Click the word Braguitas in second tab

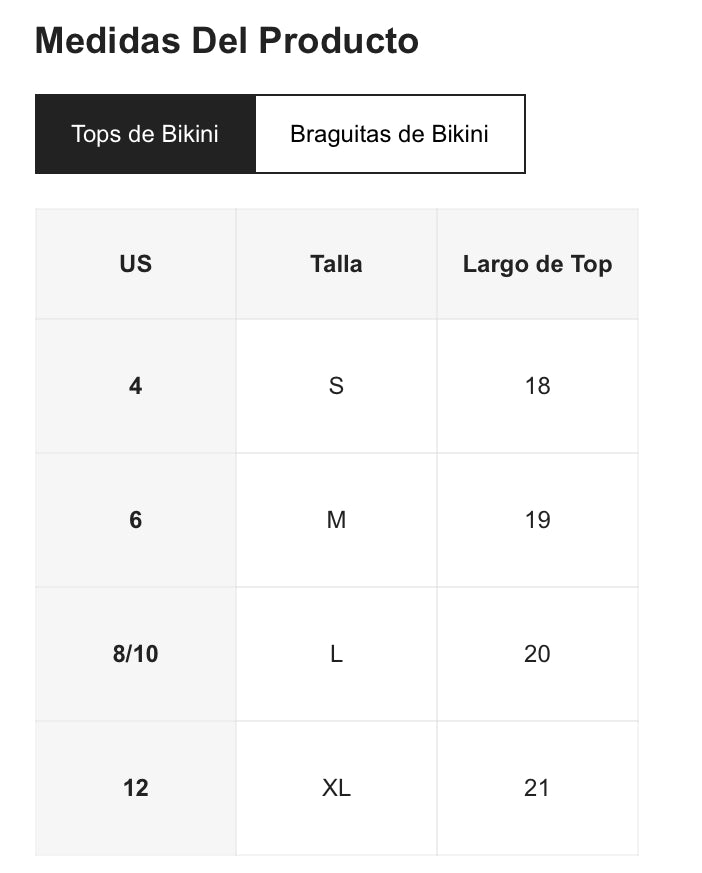click(x=338, y=134)
